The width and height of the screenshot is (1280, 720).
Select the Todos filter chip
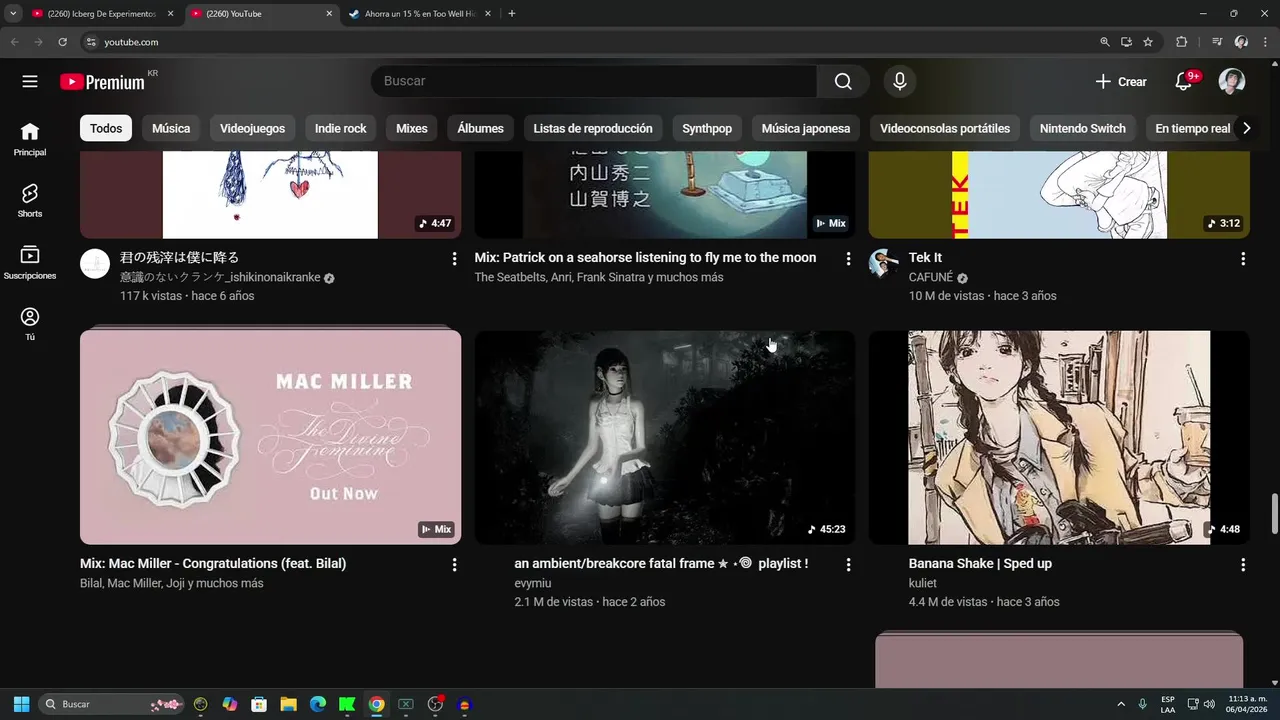click(x=106, y=128)
